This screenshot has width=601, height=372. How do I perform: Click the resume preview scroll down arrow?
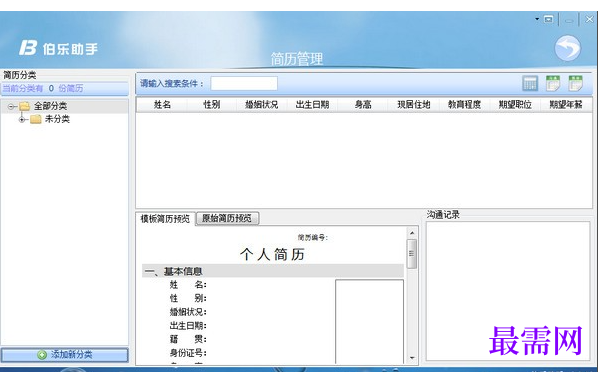coord(412,358)
